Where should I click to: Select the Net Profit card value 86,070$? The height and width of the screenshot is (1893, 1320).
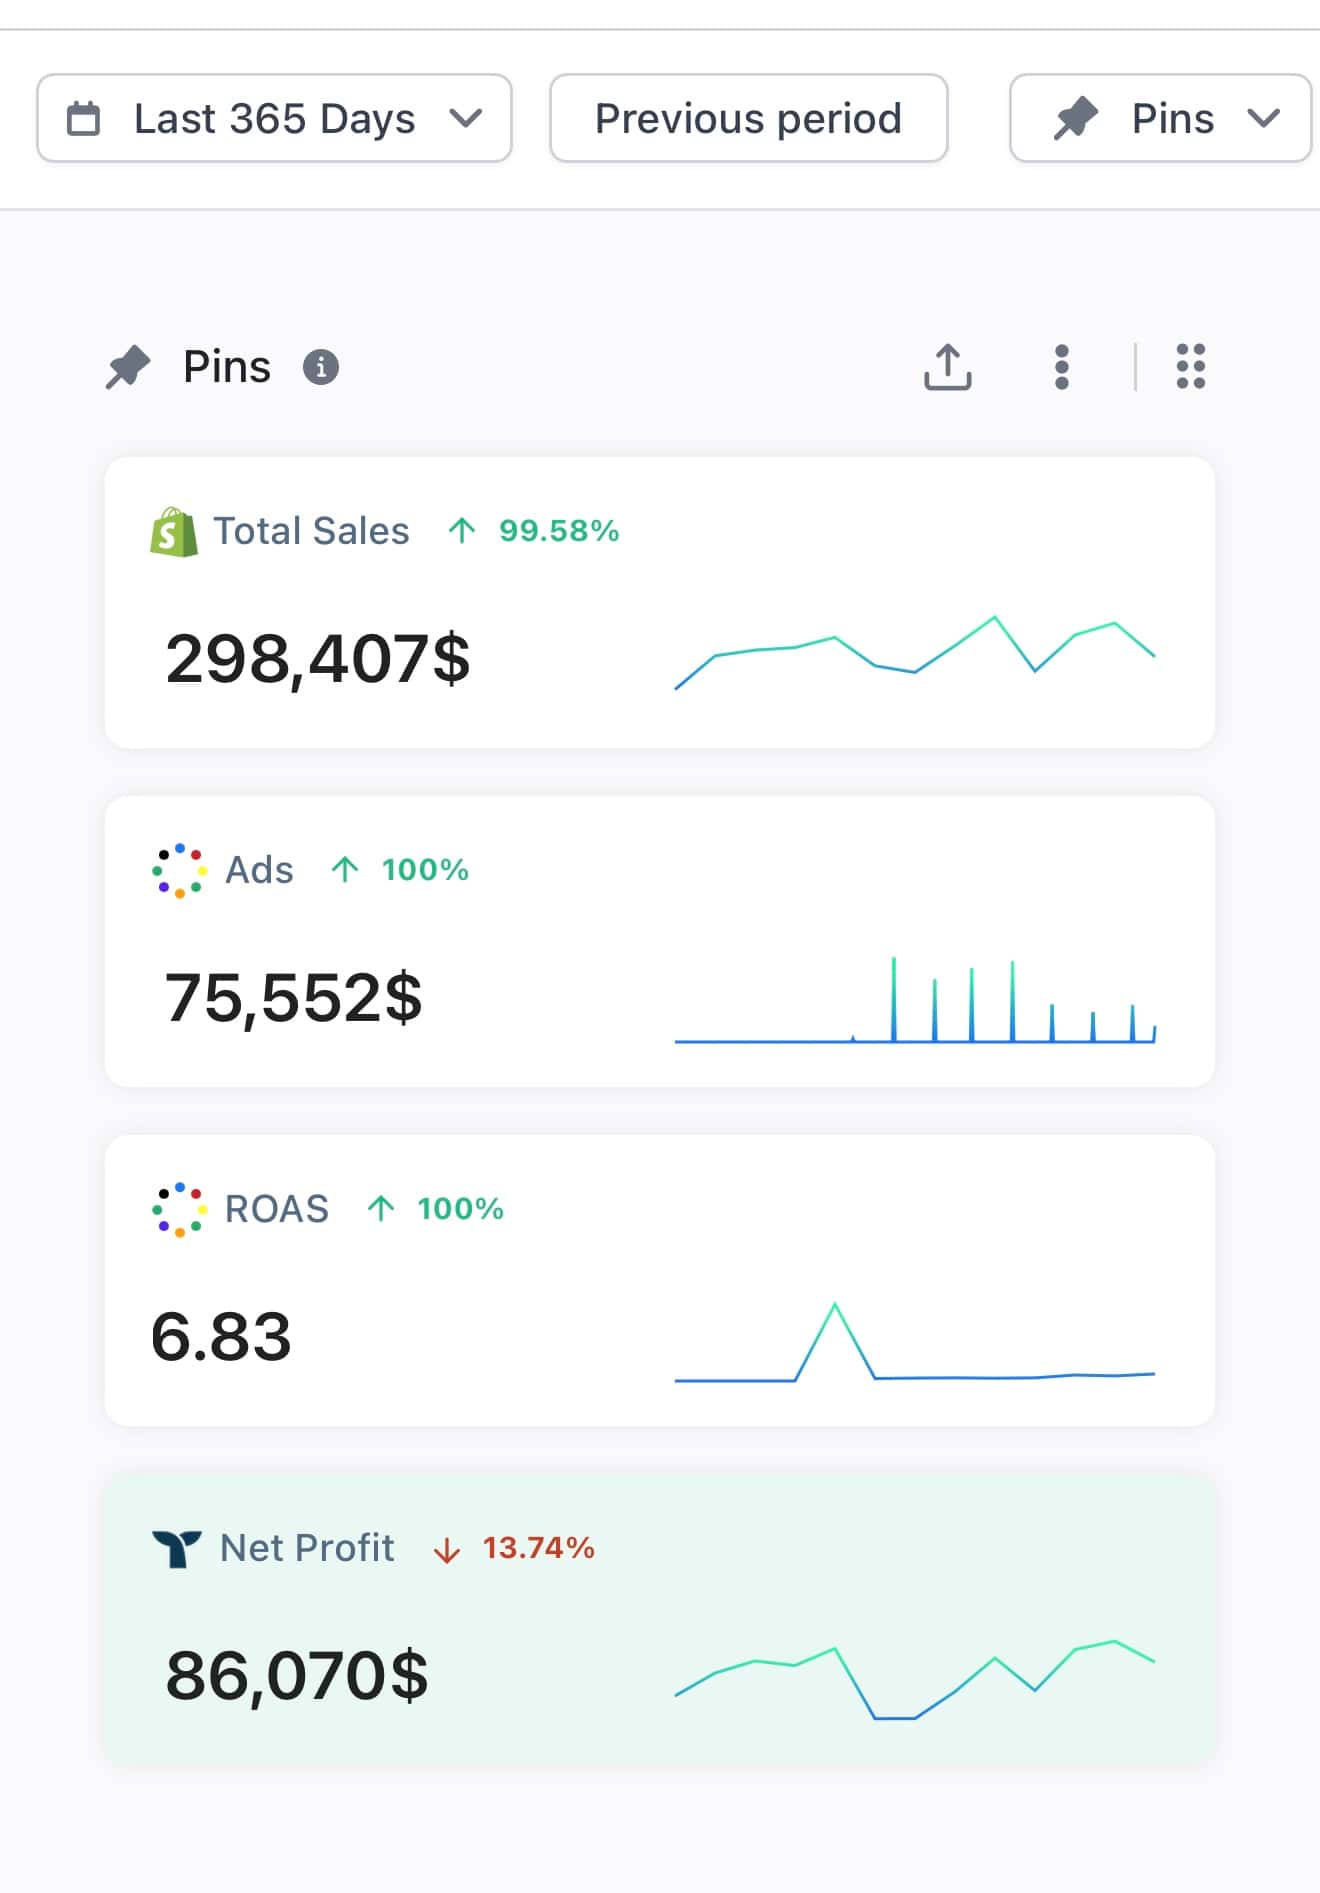(297, 1676)
